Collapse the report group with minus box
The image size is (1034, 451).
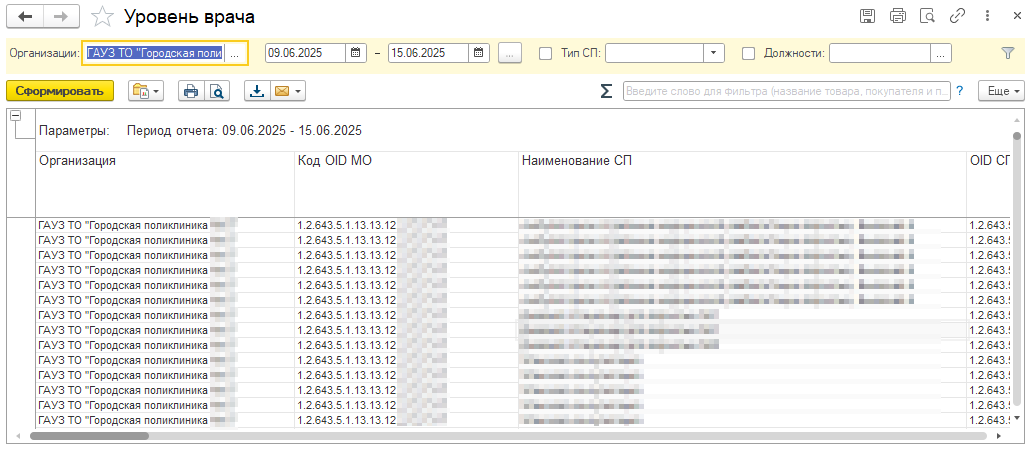pos(15,116)
